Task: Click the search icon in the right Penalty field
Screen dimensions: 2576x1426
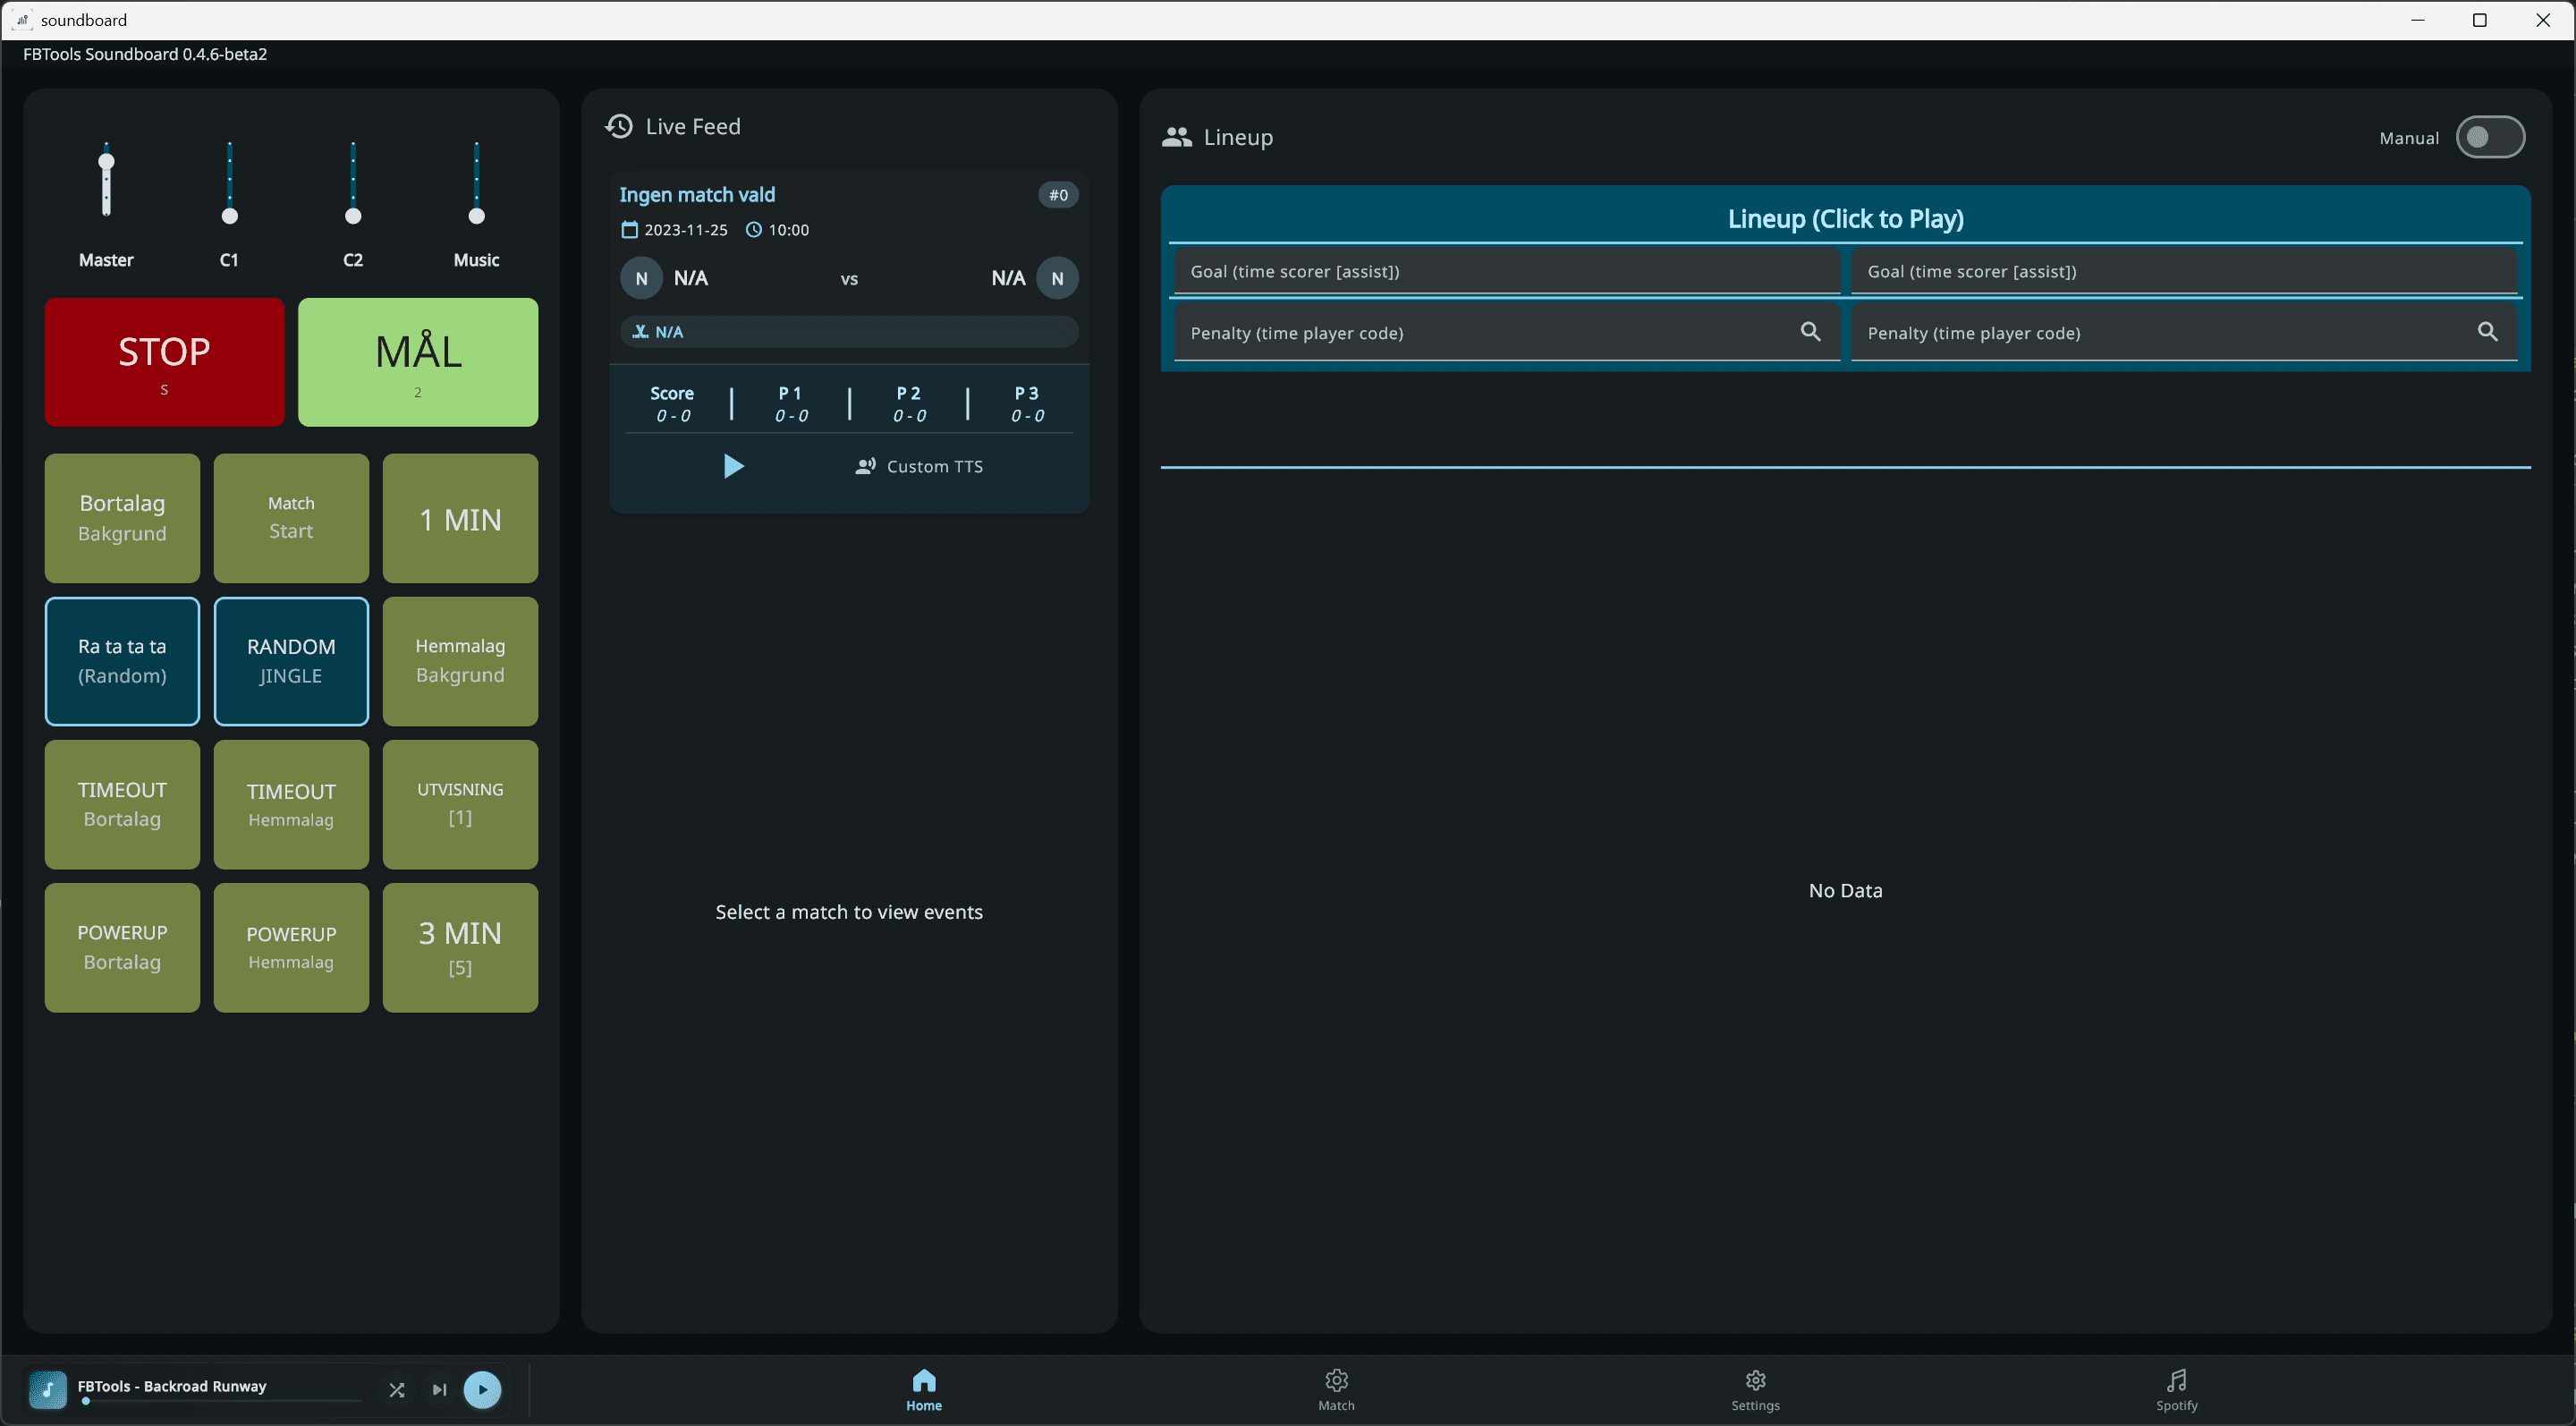Action: tap(2489, 331)
